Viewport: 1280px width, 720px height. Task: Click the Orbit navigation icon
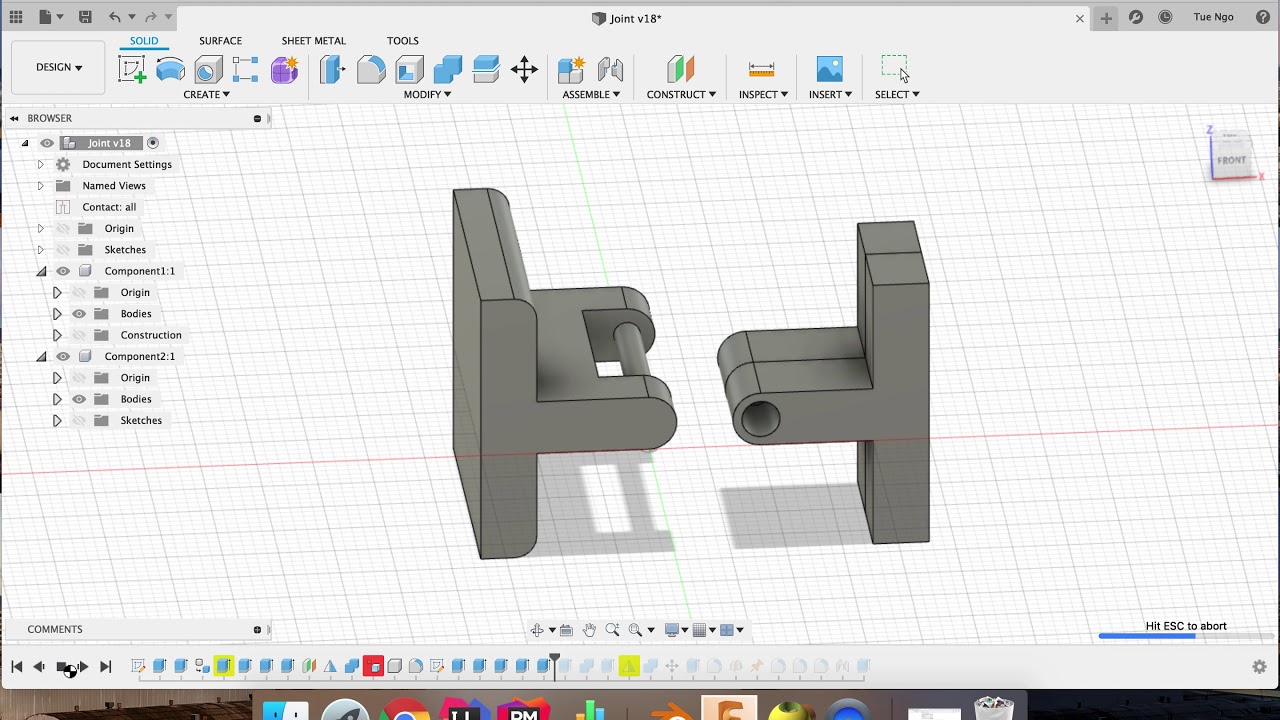click(537, 630)
